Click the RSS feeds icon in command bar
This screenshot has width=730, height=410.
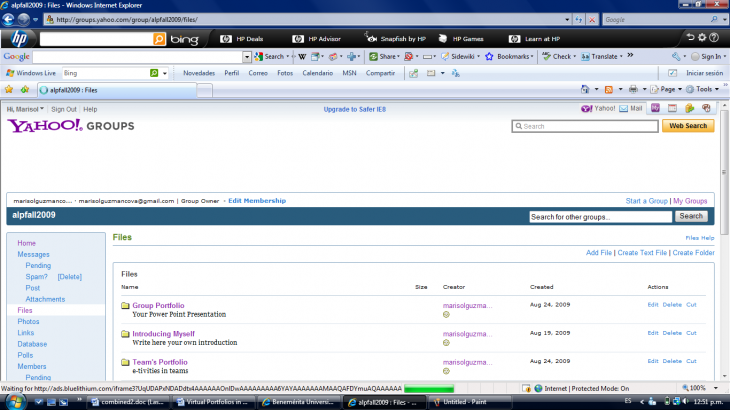click(x=608, y=89)
